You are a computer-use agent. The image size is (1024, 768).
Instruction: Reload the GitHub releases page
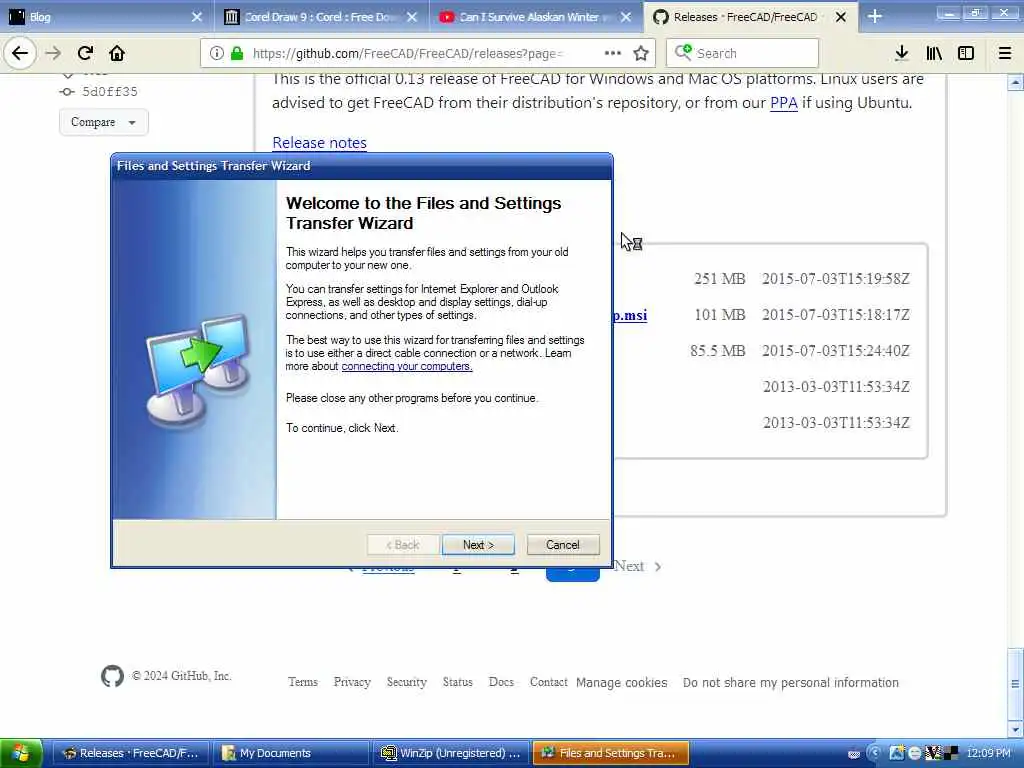(x=85, y=53)
